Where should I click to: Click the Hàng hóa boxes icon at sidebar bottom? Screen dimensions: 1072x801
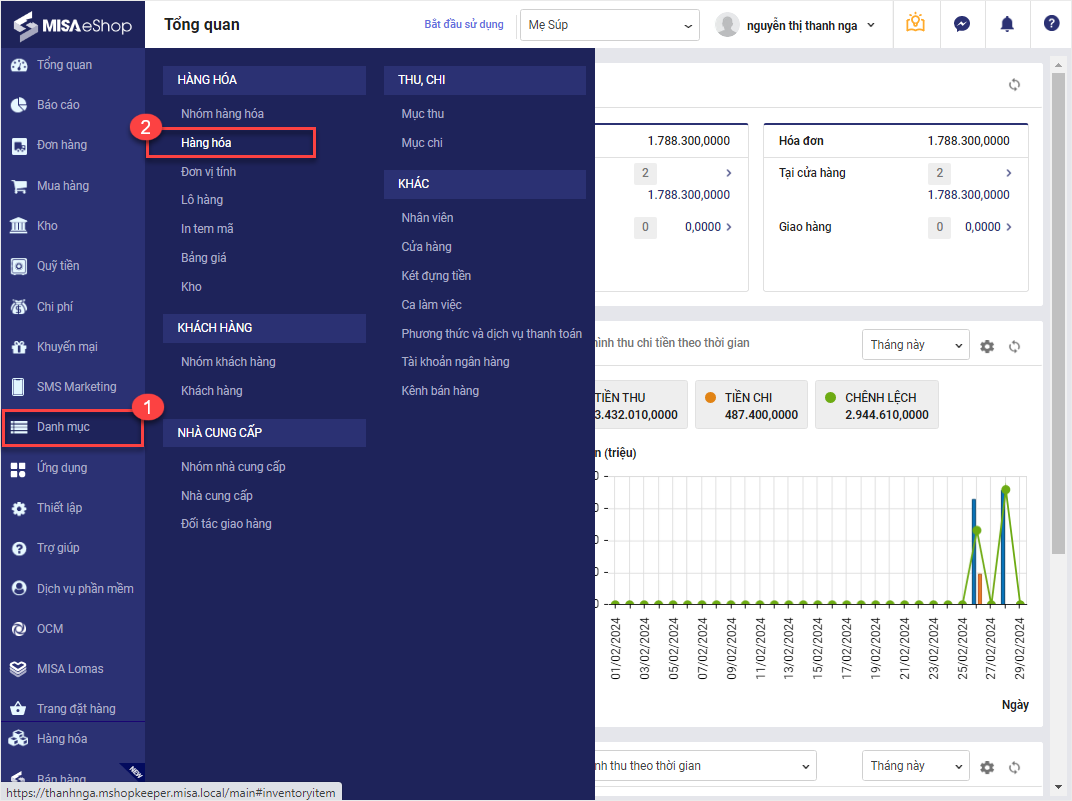click(x=19, y=739)
